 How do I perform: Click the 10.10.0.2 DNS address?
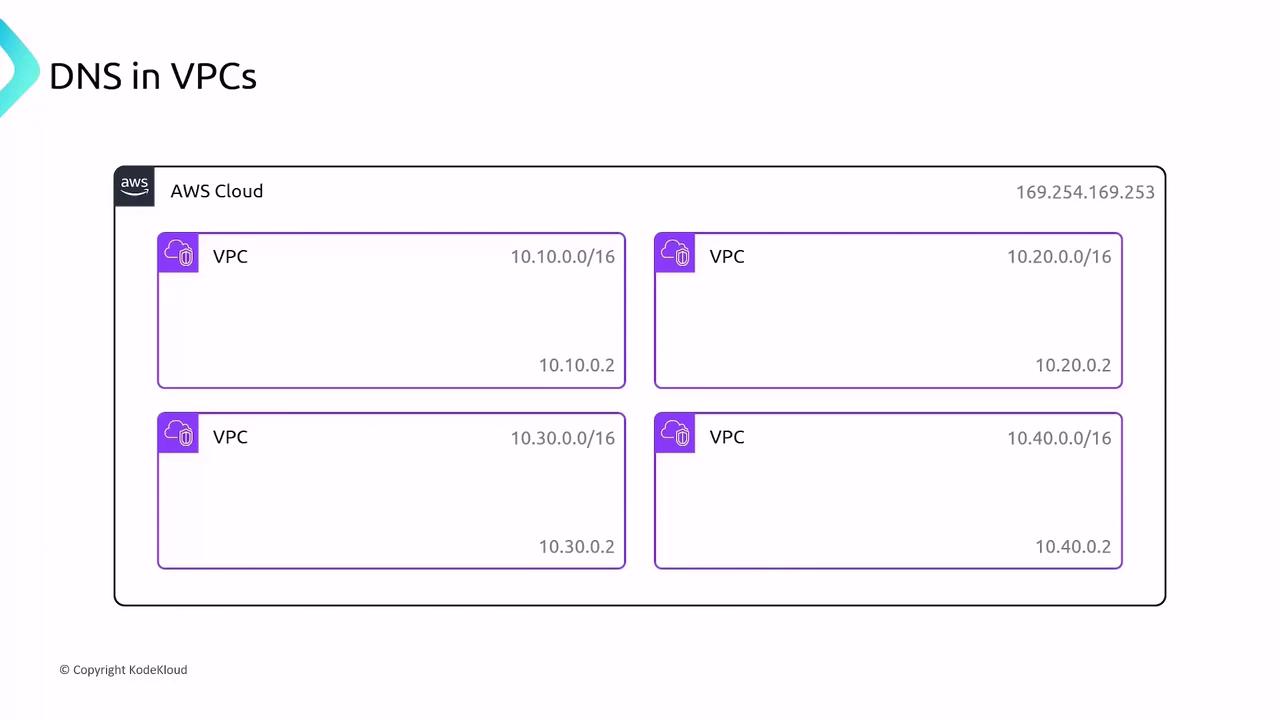click(576, 365)
